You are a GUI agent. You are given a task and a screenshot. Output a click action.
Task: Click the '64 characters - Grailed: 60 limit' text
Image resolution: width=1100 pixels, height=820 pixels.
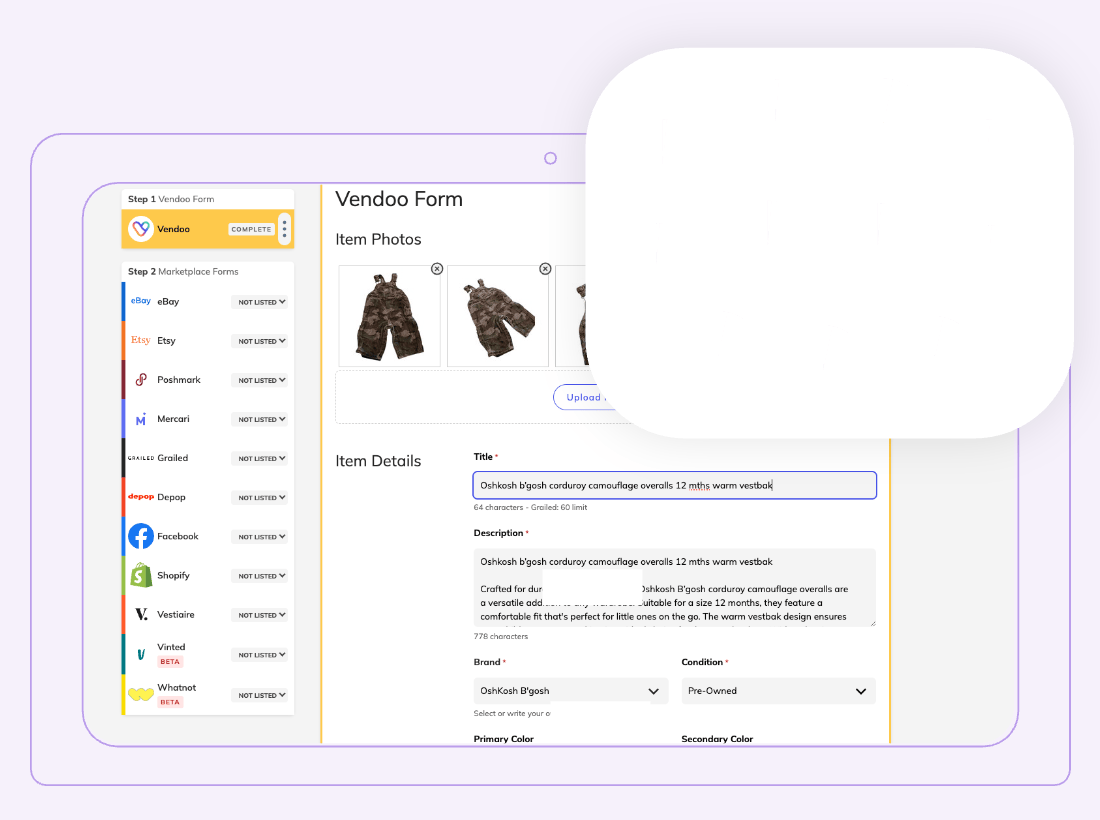pyautogui.click(x=530, y=507)
